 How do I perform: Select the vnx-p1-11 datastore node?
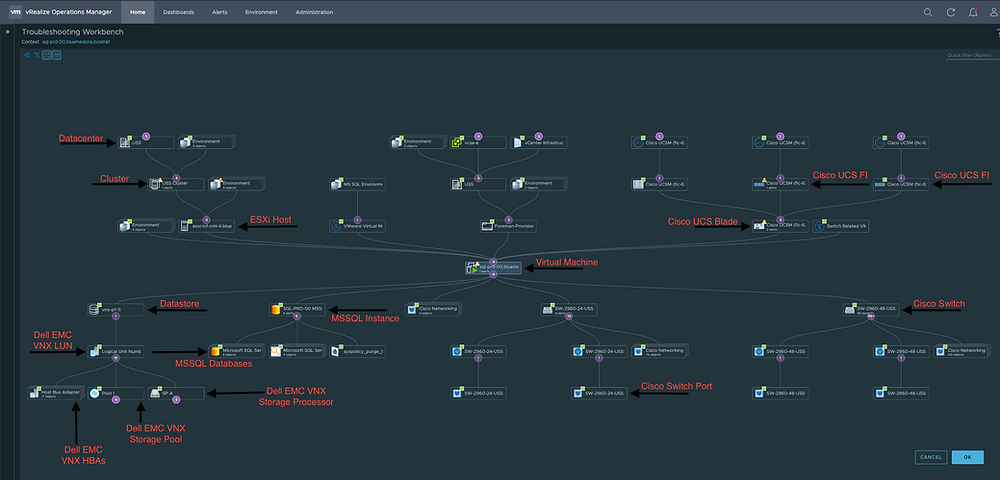point(116,309)
